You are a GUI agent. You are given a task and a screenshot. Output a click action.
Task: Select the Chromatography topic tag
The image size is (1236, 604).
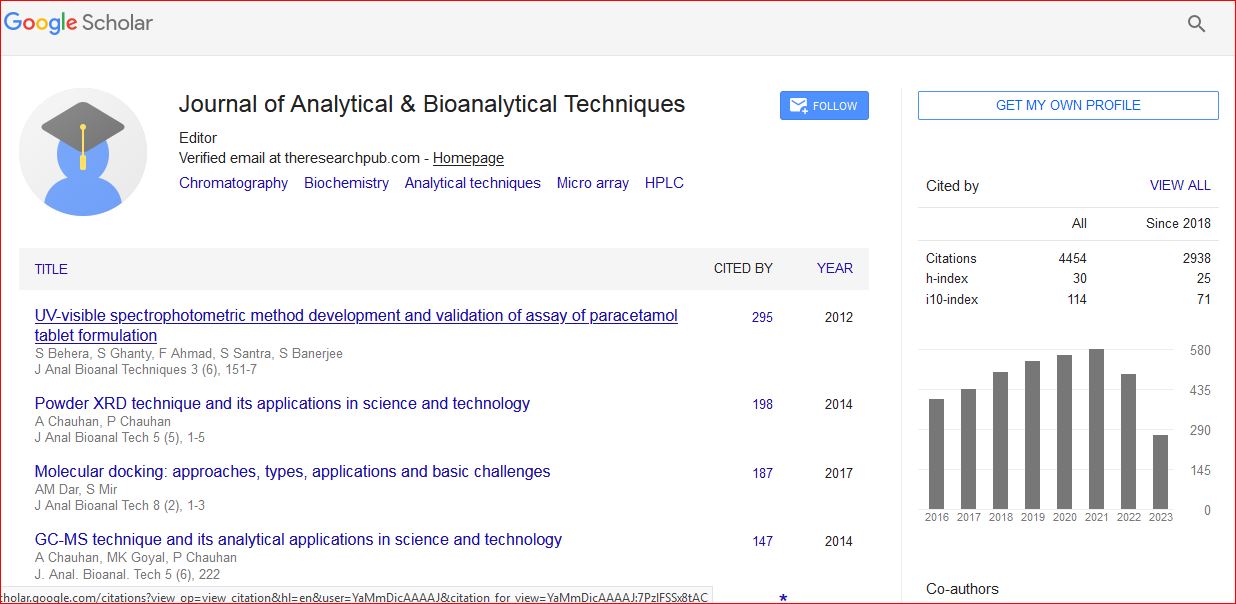(x=233, y=183)
